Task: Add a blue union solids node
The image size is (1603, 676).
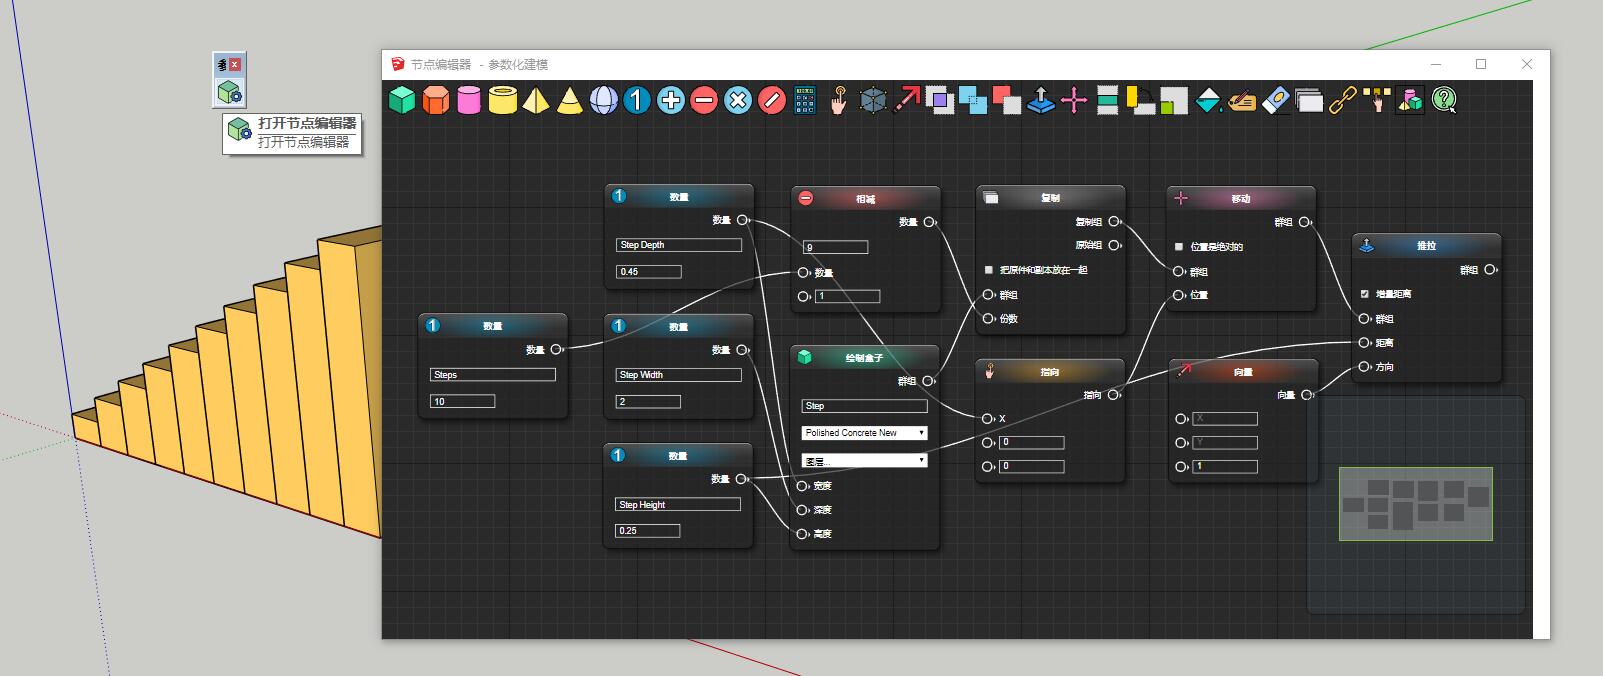Action: [973, 100]
